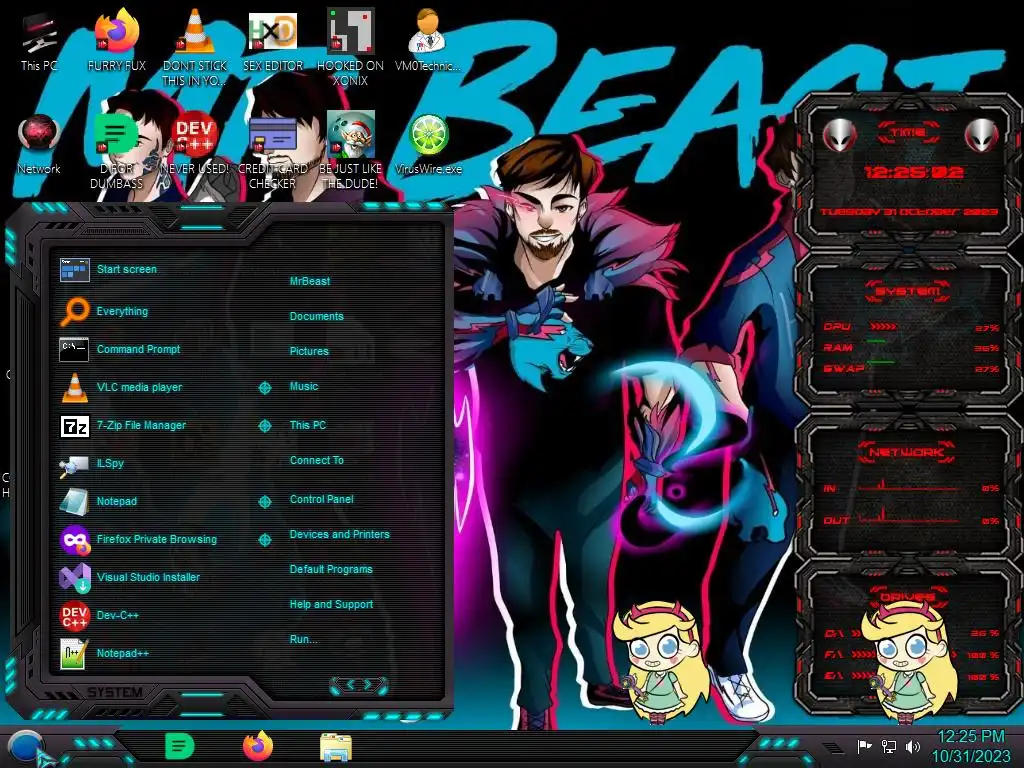Open Documents from start menu
1024x768 pixels.
click(316, 316)
